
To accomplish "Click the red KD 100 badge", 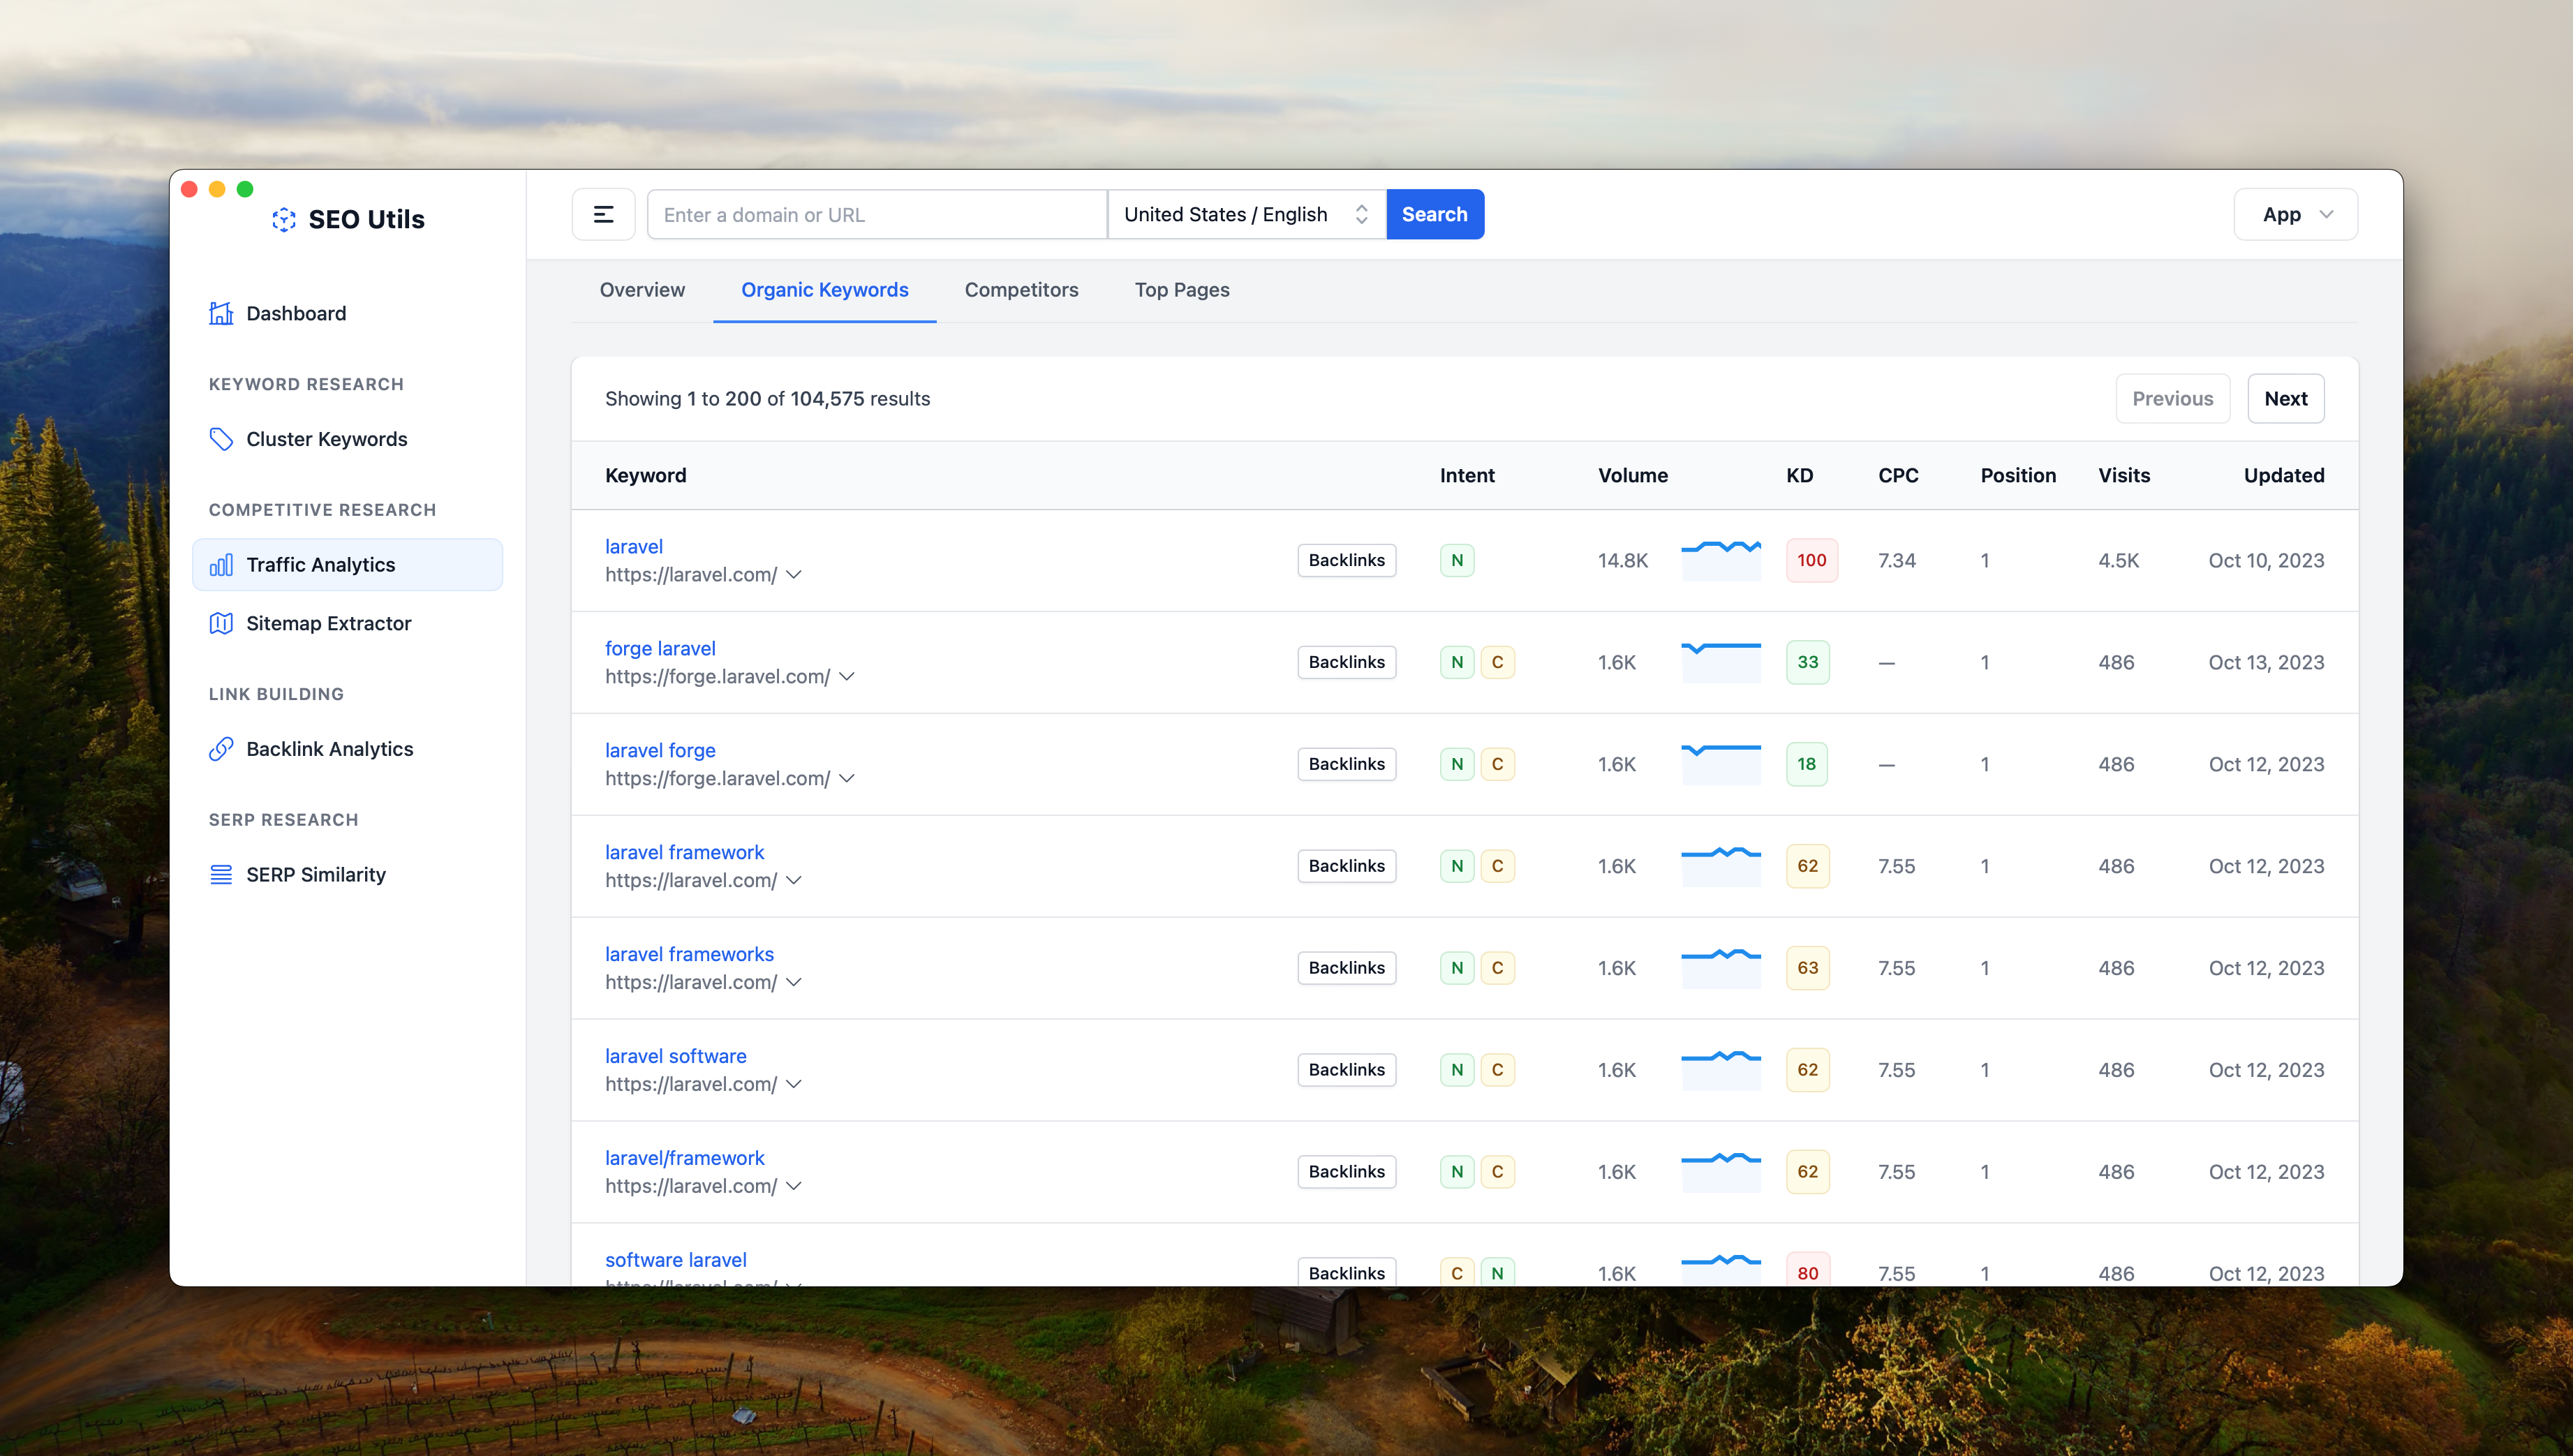I will click(x=1811, y=561).
